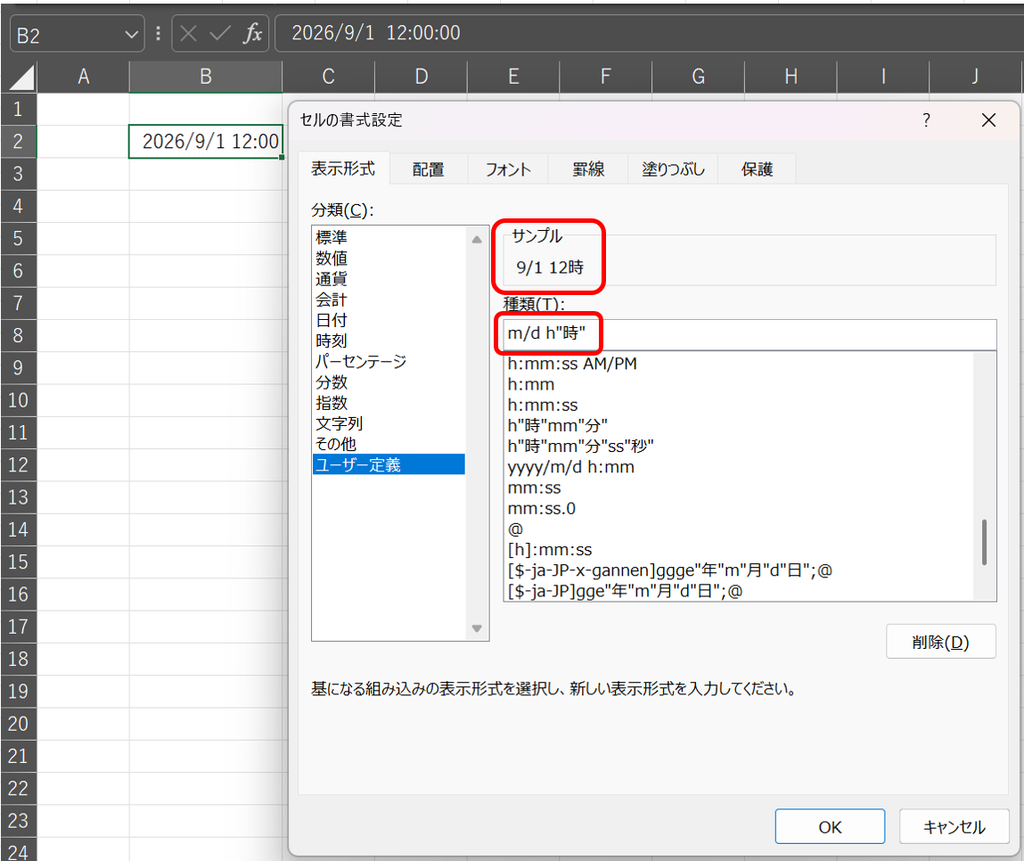Select その他 category
The image size is (1024, 861).
click(389, 444)
